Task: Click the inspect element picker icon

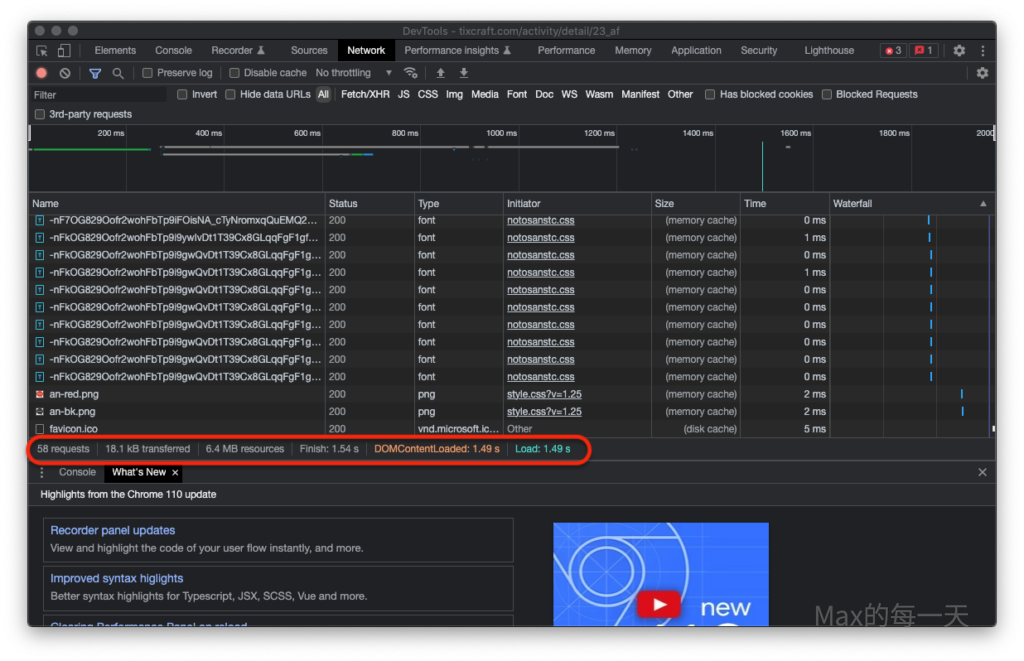Action: click(x=42, y=51)
